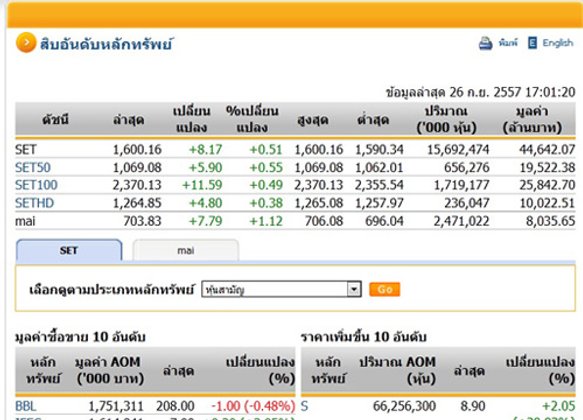Open the securities type dropdown

coord(281,289)
